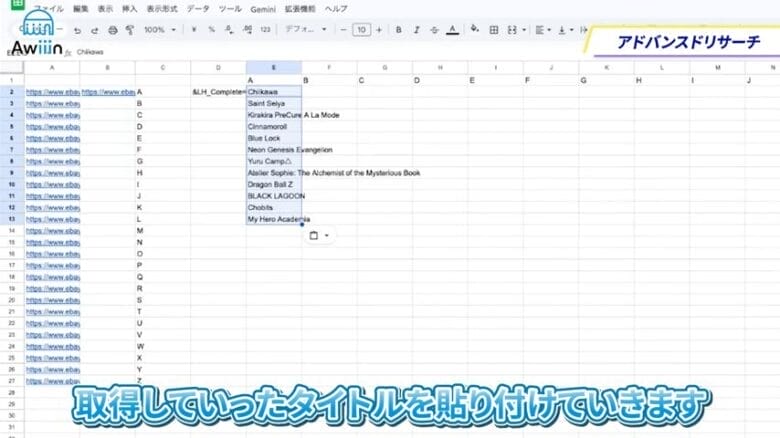Activate the paint format tool
This screenshot has height=438, width=780.
[130, 30]
